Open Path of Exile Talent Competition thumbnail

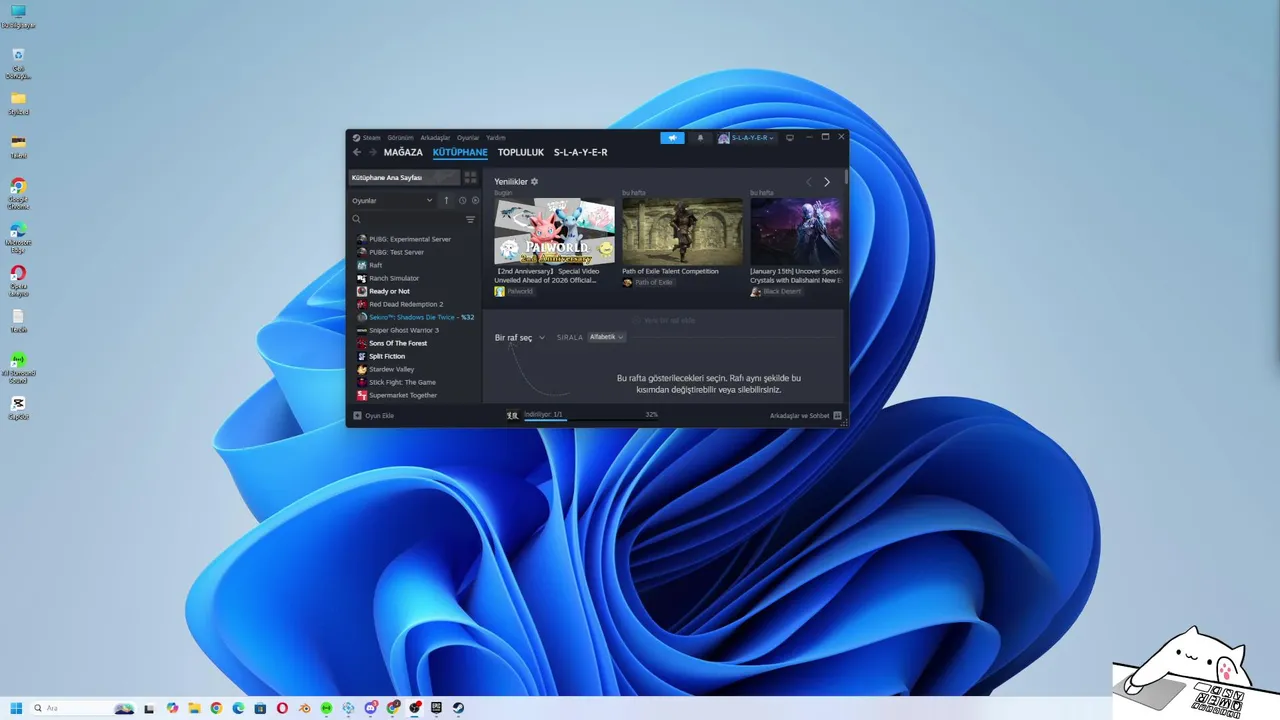(683, 231)
